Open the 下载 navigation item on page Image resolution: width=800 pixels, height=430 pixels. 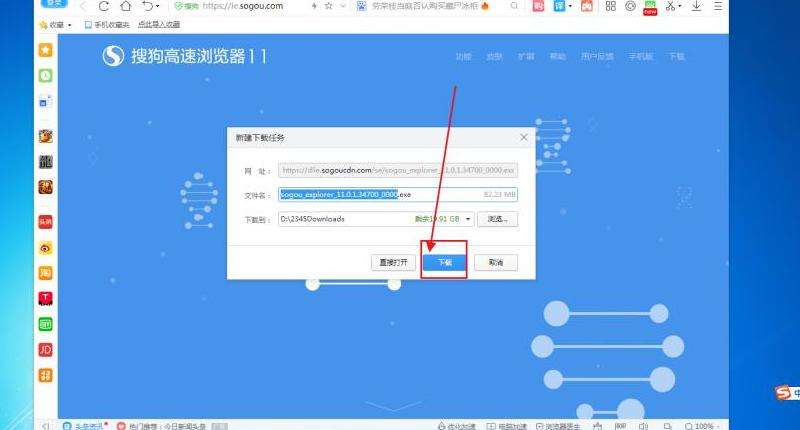pyautogui.click(x=677, y=56)
